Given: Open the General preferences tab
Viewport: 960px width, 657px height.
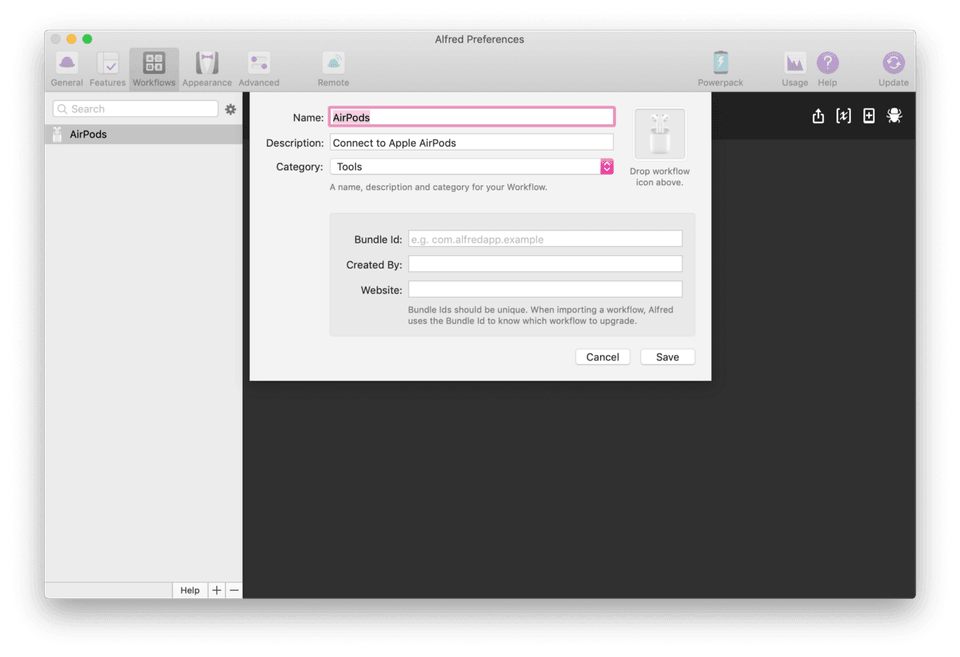Looking at the screenshot, I should tap(67, 69).
